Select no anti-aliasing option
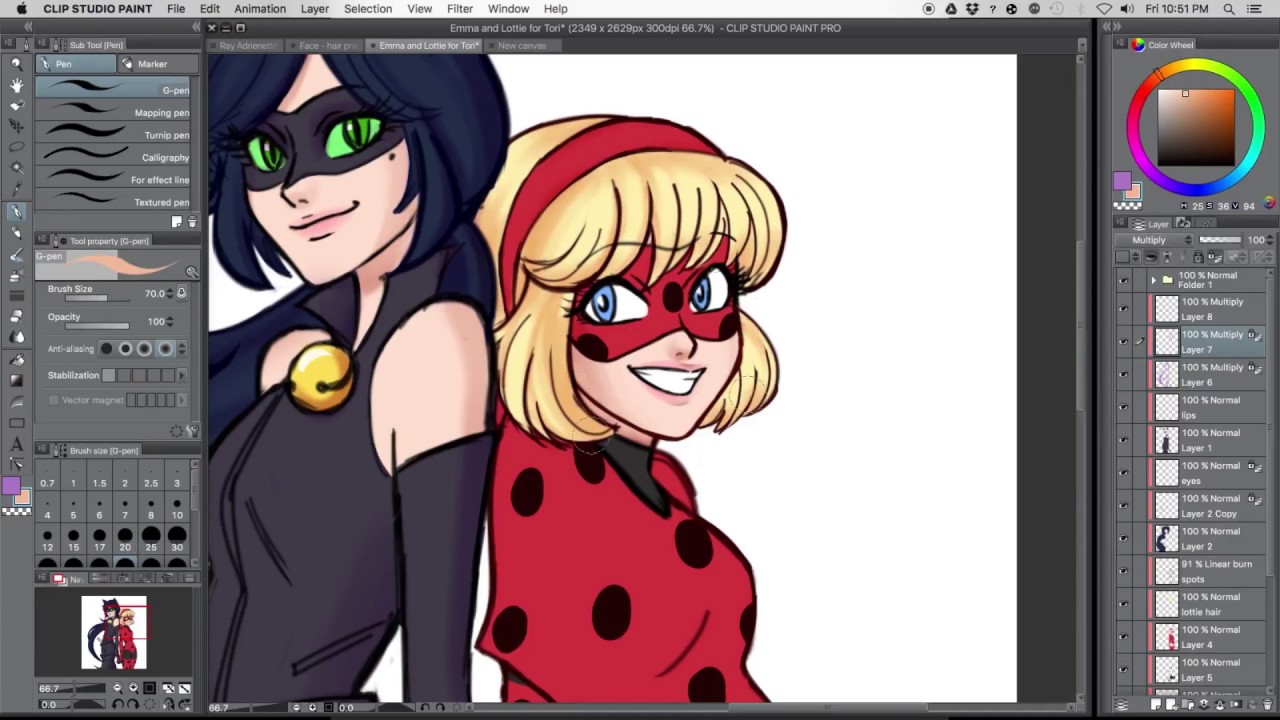Screen dimensions: 1280x720 coord(107,349)
